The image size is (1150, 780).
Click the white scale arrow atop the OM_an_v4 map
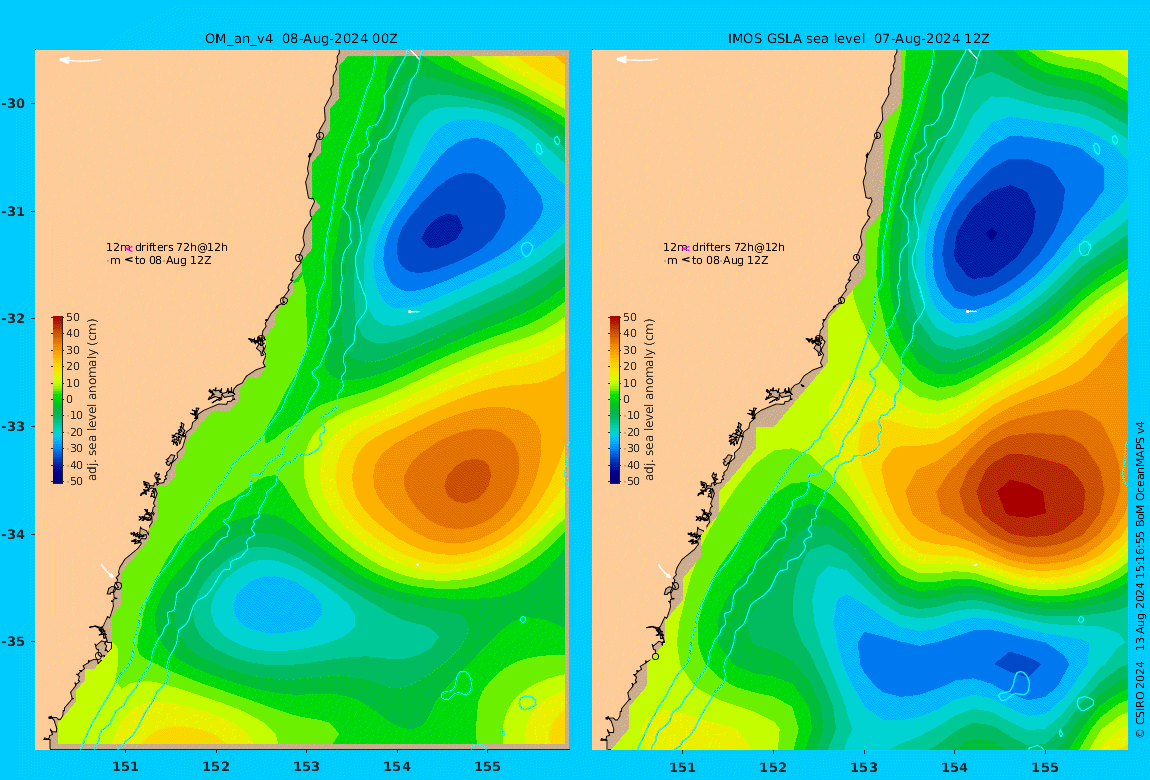coord(80,60)
